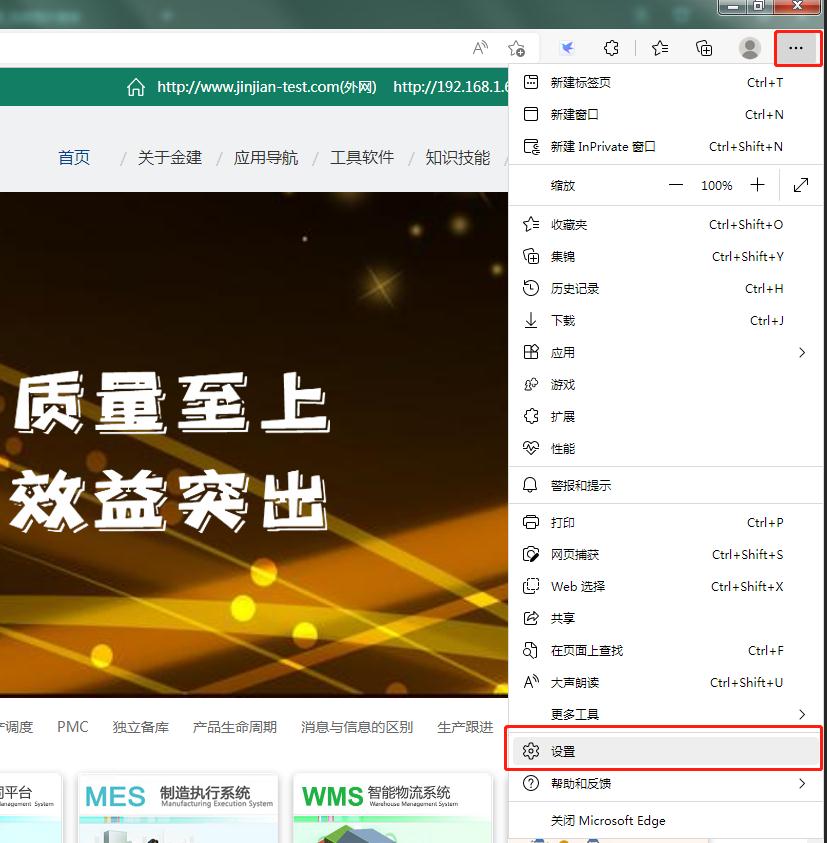Select 在页面上查找 menu entry
827x843 pixels.
(665, 651)
